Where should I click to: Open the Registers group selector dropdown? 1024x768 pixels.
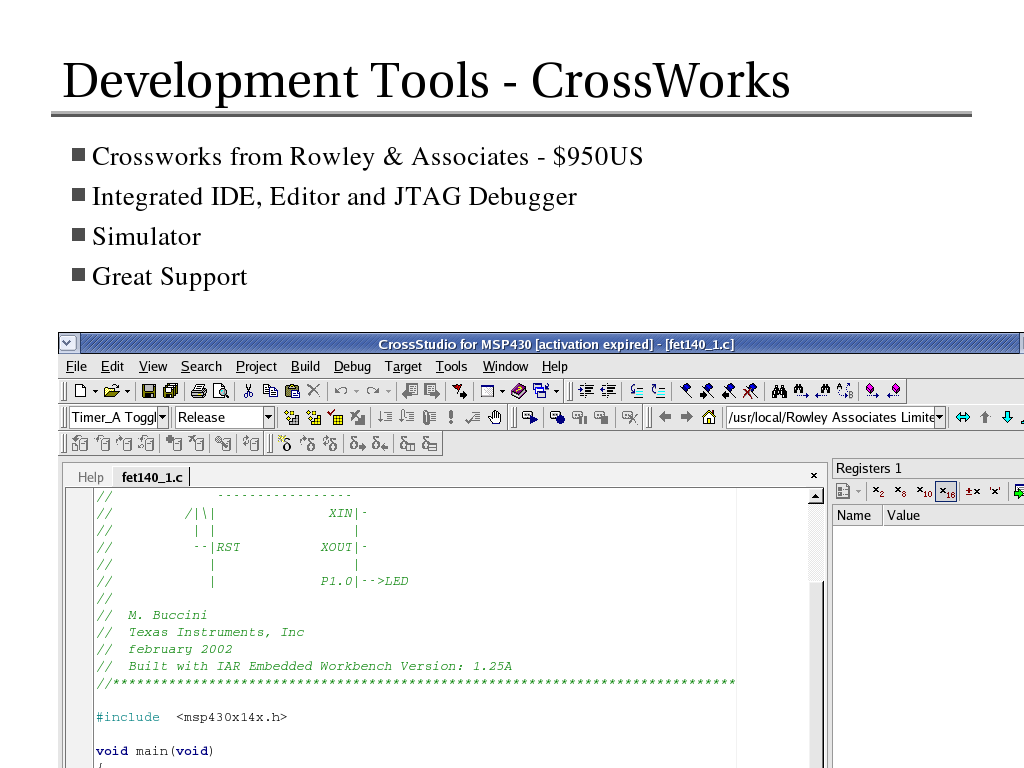coord(858,492)
